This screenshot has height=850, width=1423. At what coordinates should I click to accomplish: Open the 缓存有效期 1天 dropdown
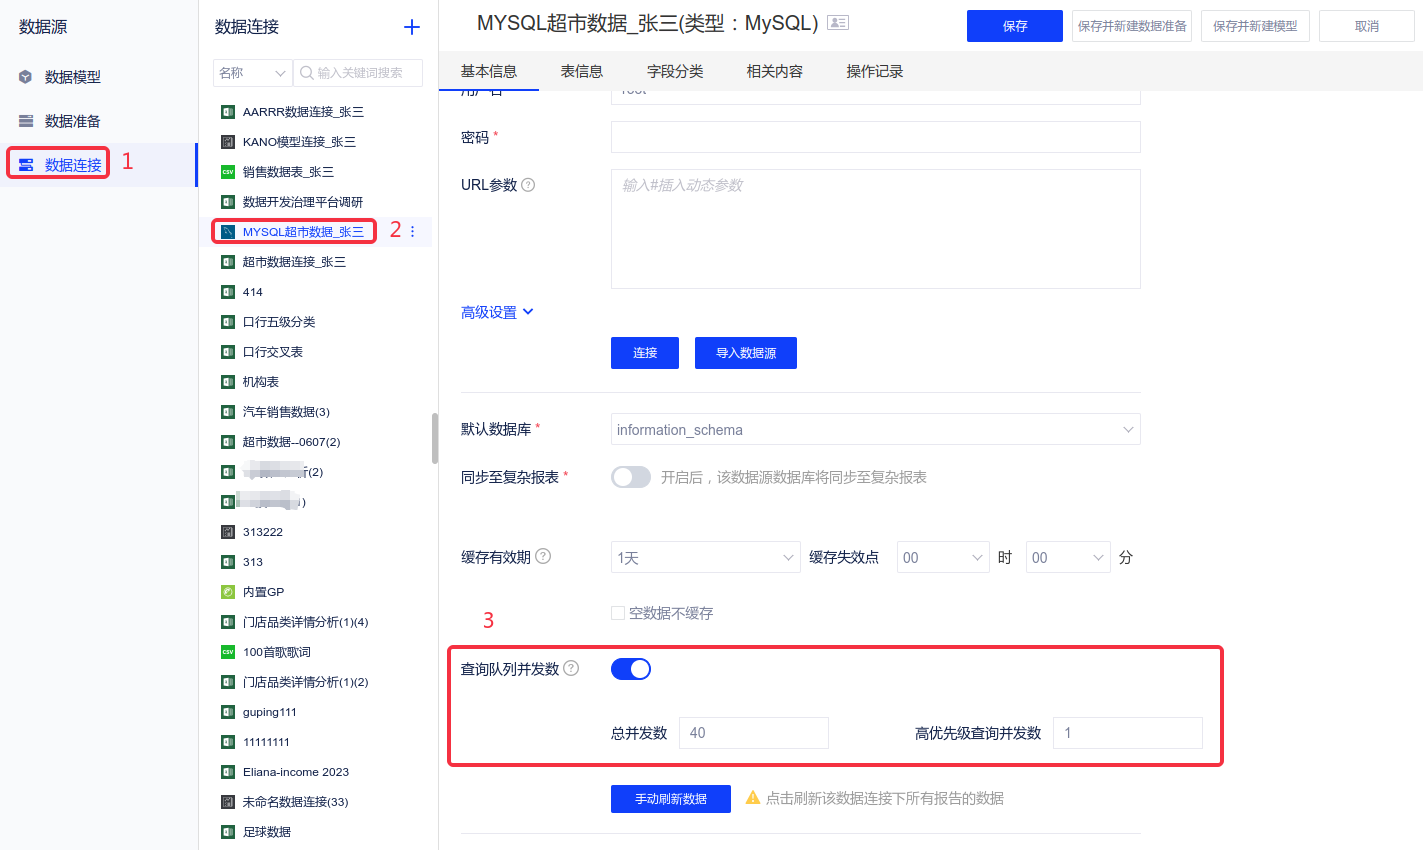coord(705,558)
